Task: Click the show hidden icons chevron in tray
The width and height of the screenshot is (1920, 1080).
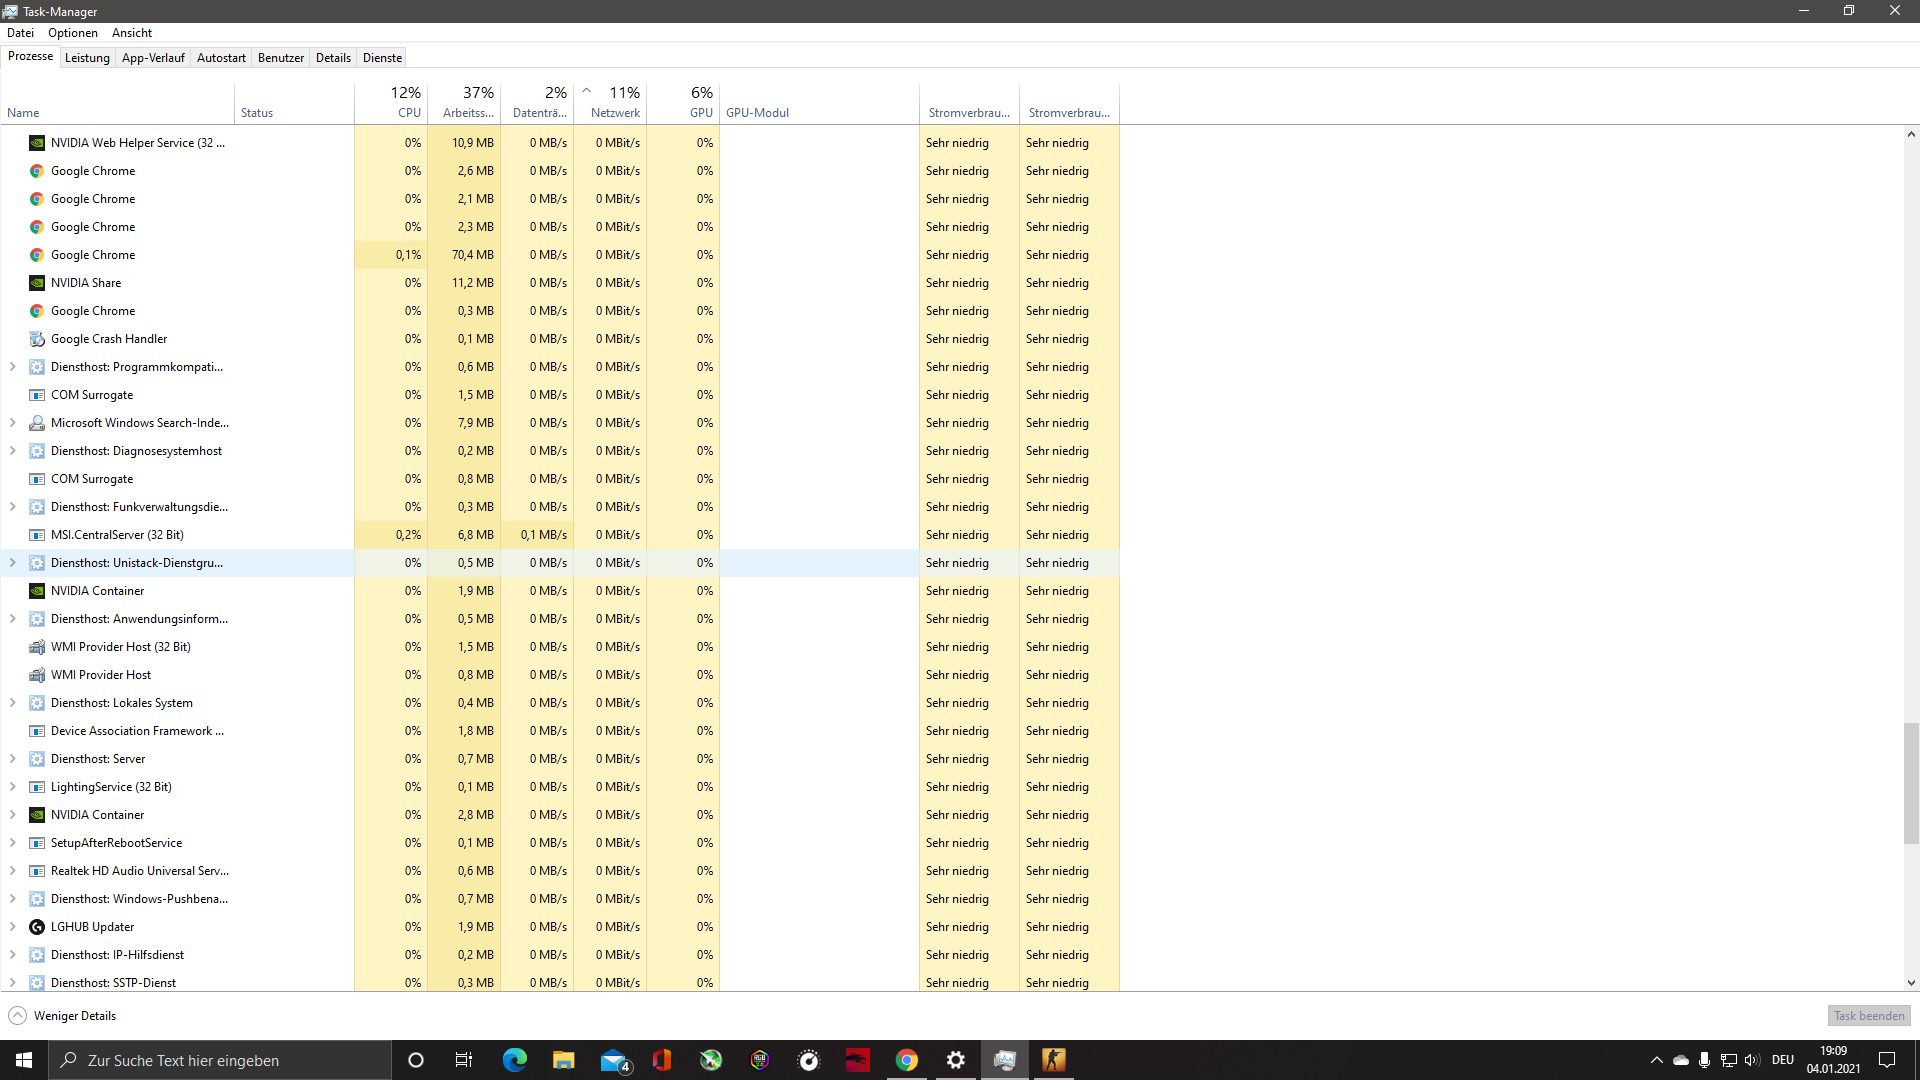Action: point(1657,1060)
